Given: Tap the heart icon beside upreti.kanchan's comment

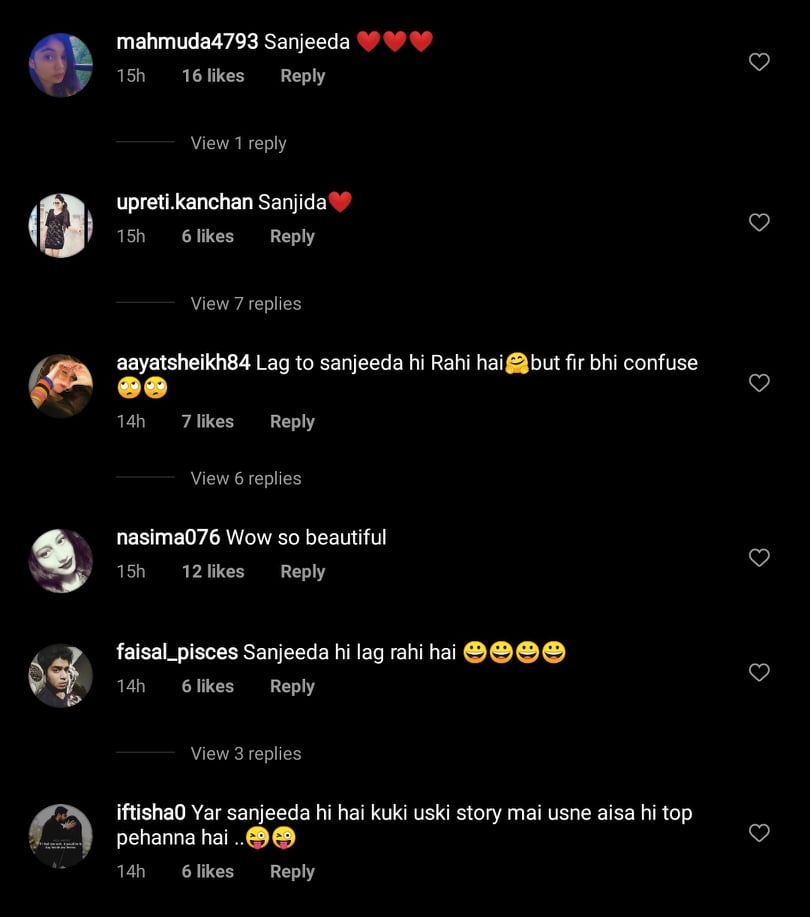Looking at the screenshot, I should point(759,222).
